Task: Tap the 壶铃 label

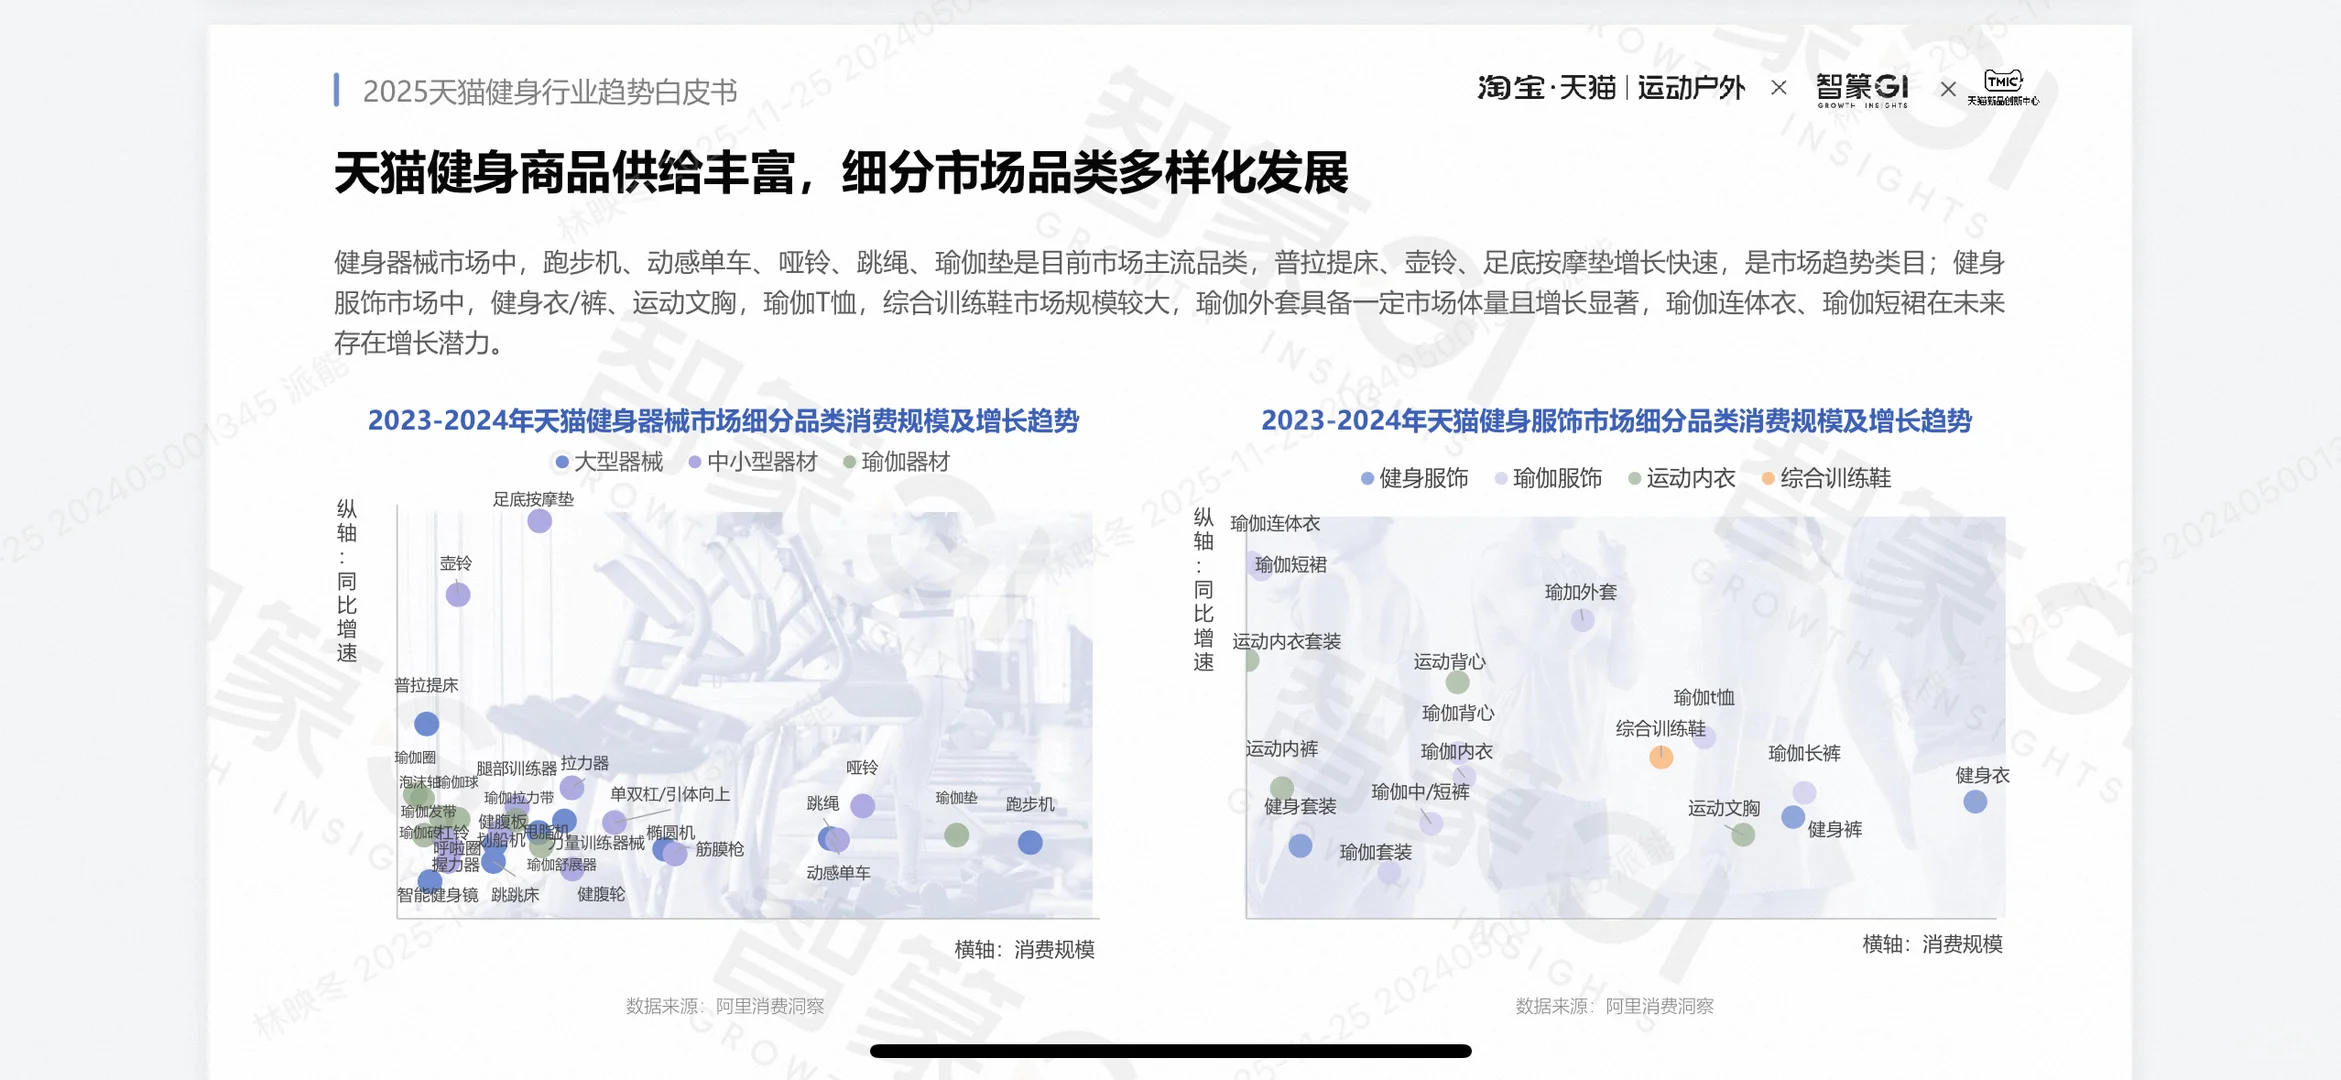Action: (x=456, y=563)
